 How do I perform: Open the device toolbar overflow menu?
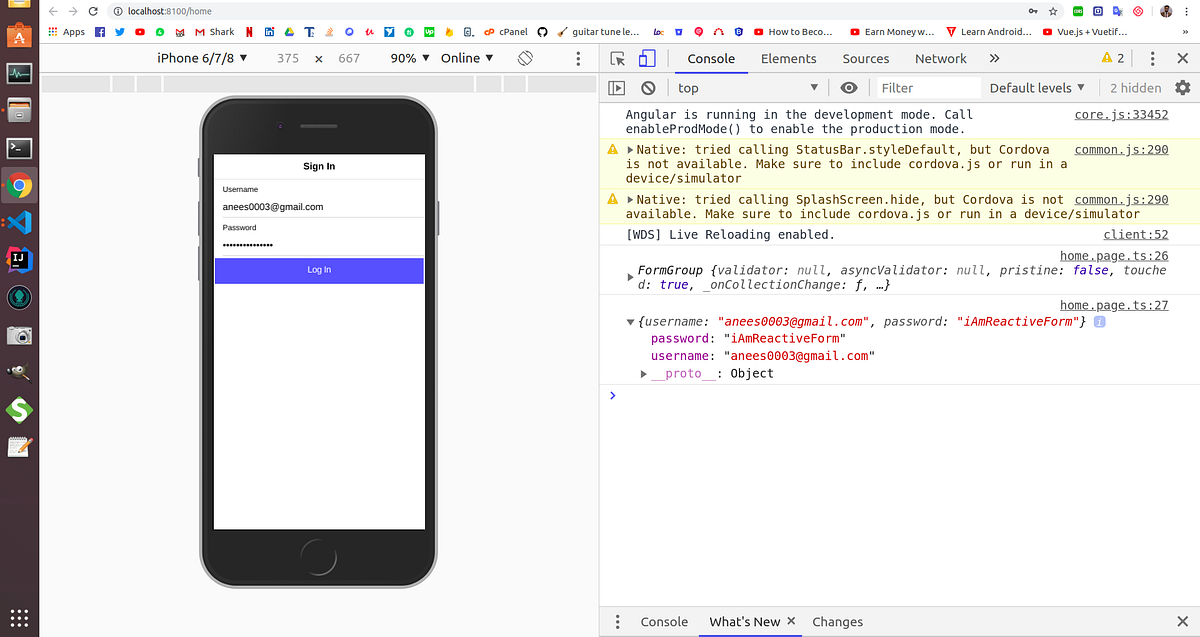578,59
